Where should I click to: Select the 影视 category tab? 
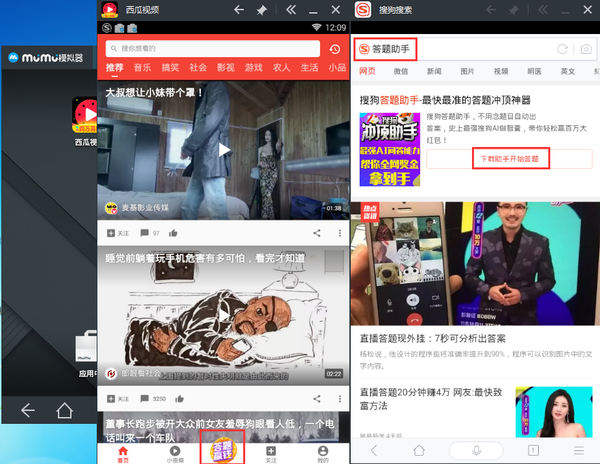click(x=226, y=68)
